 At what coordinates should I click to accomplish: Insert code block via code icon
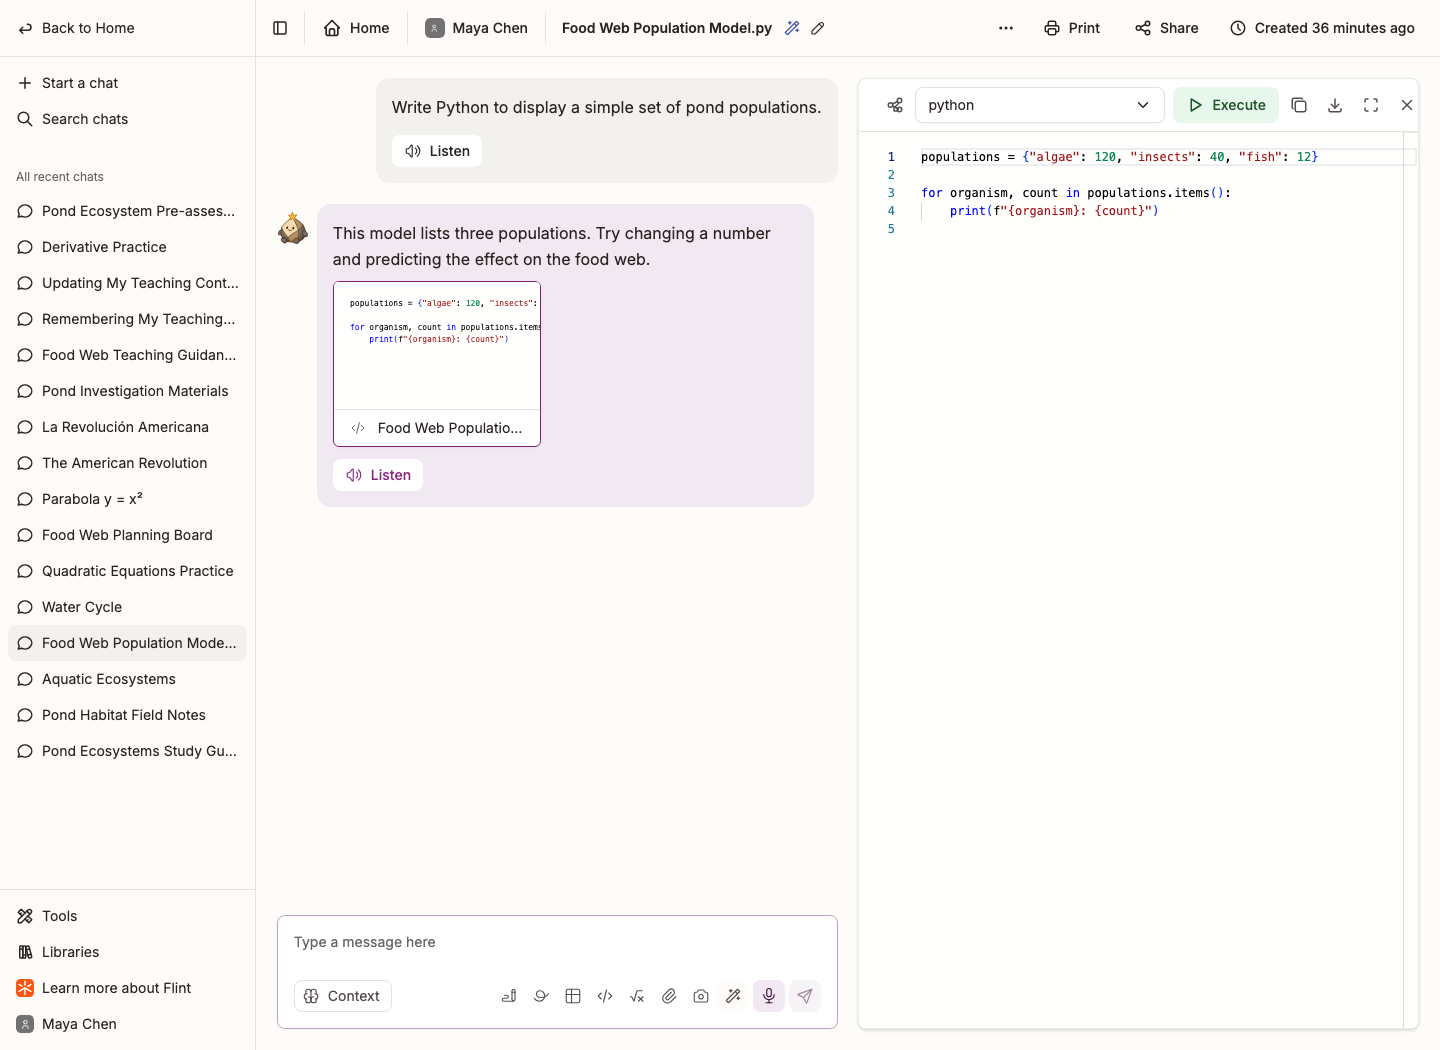coord(605,996)
